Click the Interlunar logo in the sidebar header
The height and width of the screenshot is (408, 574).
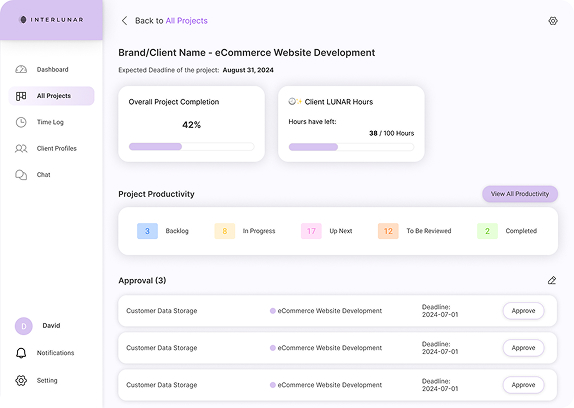click(x=51, y=20)
